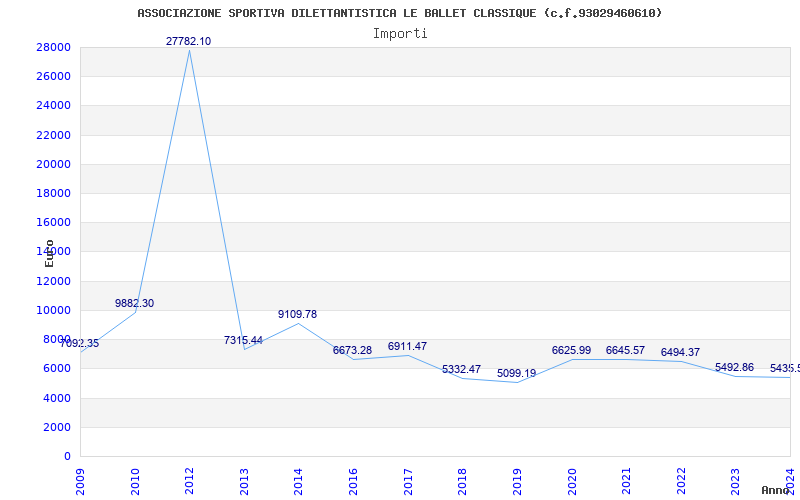This screenshot has height=500, width=800.
Task: Click the 28000 y-axis tick label
Action: 54,47
